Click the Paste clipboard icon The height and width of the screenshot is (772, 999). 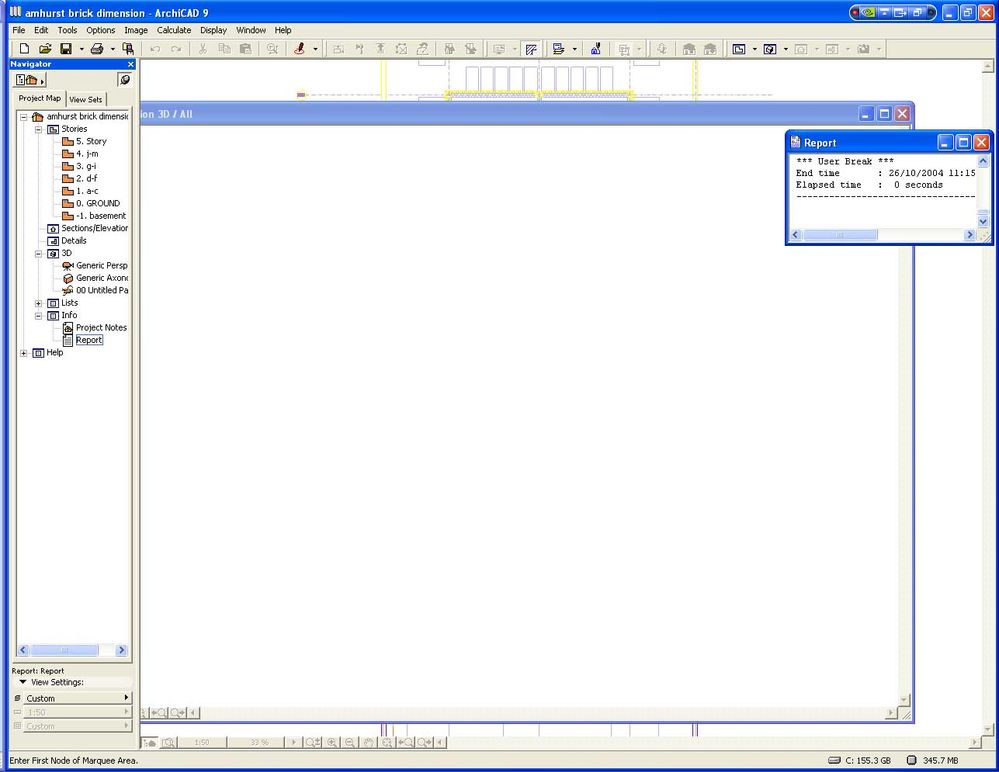click(x=245, y=49)
